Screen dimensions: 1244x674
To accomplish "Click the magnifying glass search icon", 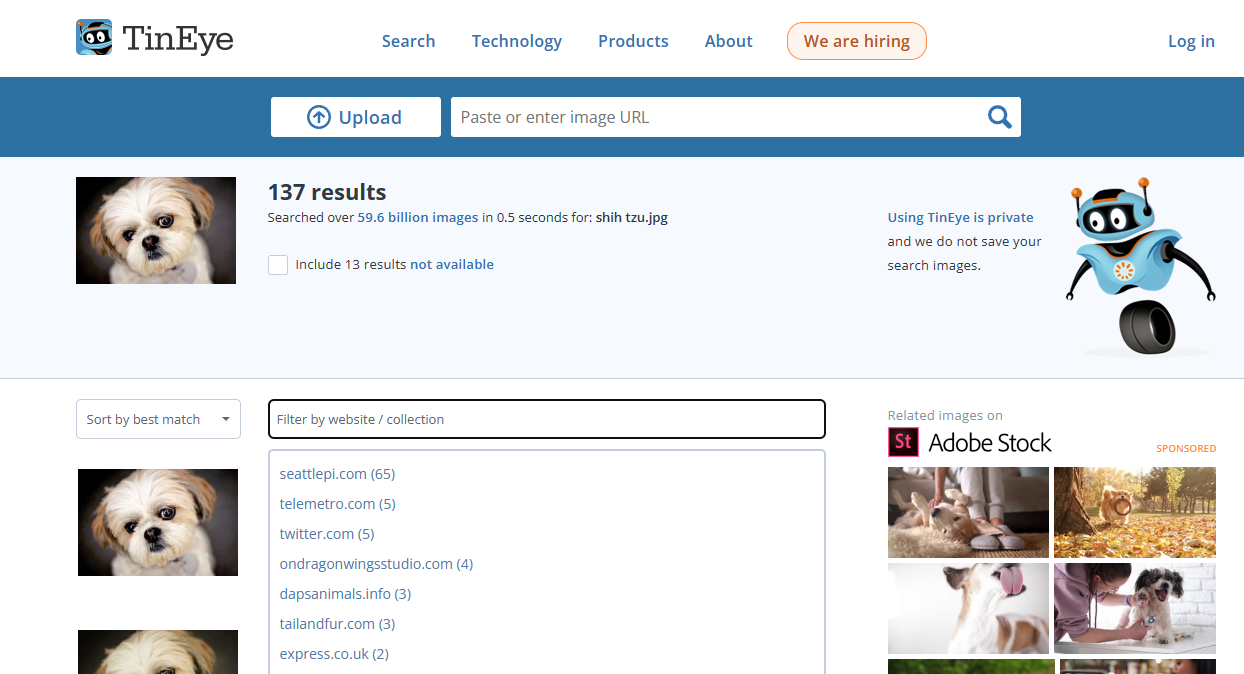I will (1000, 117).
